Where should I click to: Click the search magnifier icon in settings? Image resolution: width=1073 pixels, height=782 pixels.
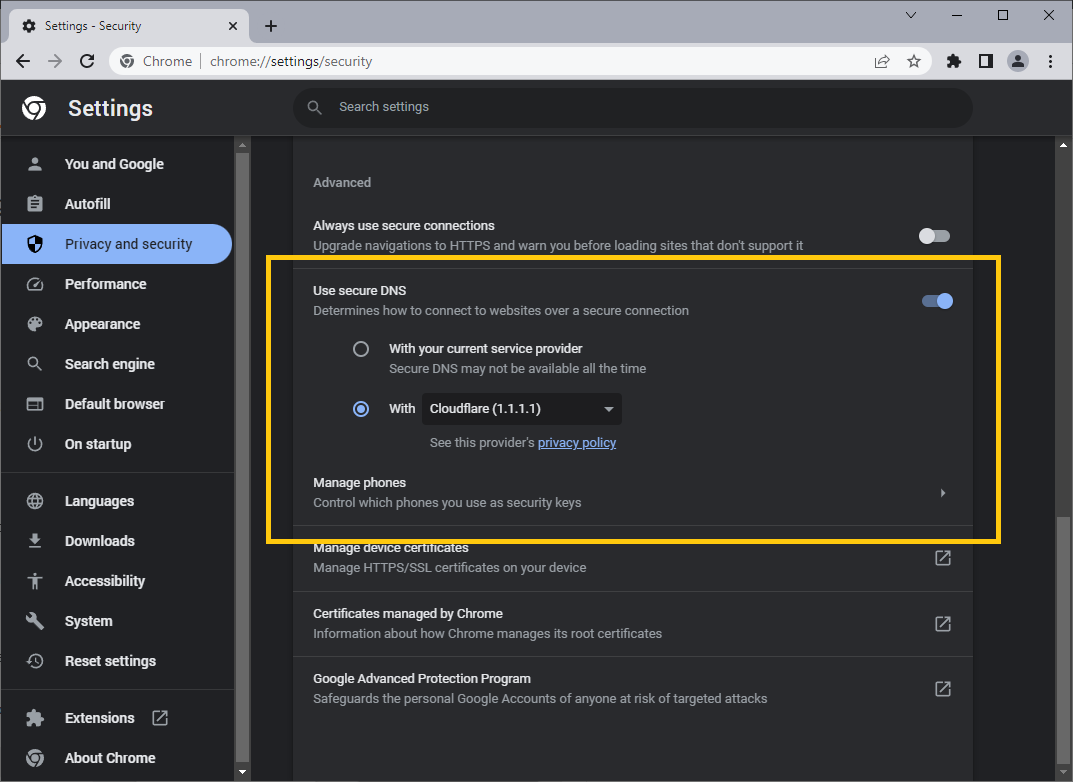(315, 107)
